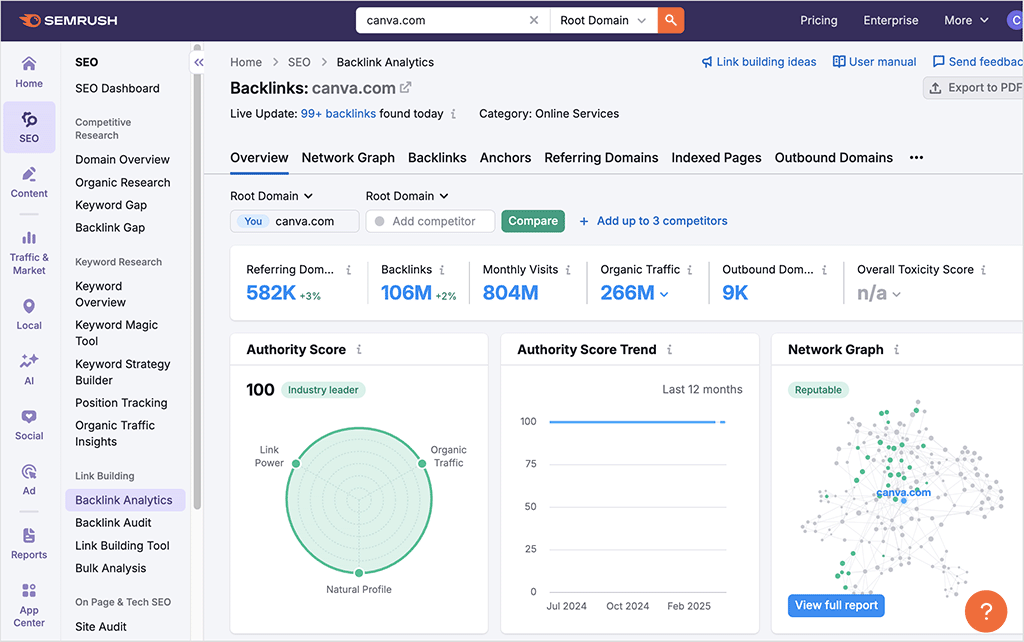Image resolution: width=1024 pixels, height=642 pixels.
Task: Open the Root Domain search scope dropdown
Action: 603,20
